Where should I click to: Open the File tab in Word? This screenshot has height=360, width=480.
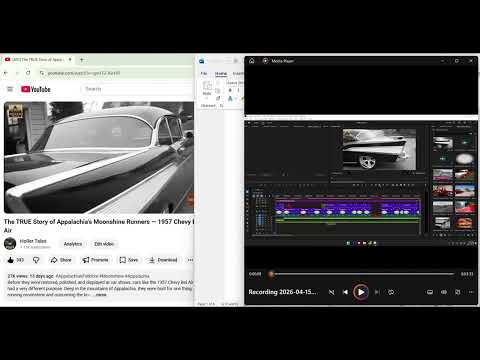point(204,73)
